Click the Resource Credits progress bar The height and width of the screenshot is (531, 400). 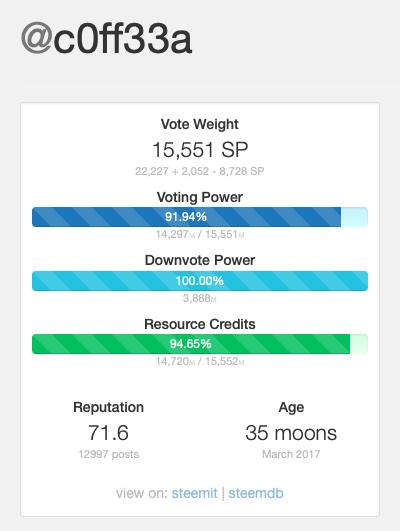point(200,344)
